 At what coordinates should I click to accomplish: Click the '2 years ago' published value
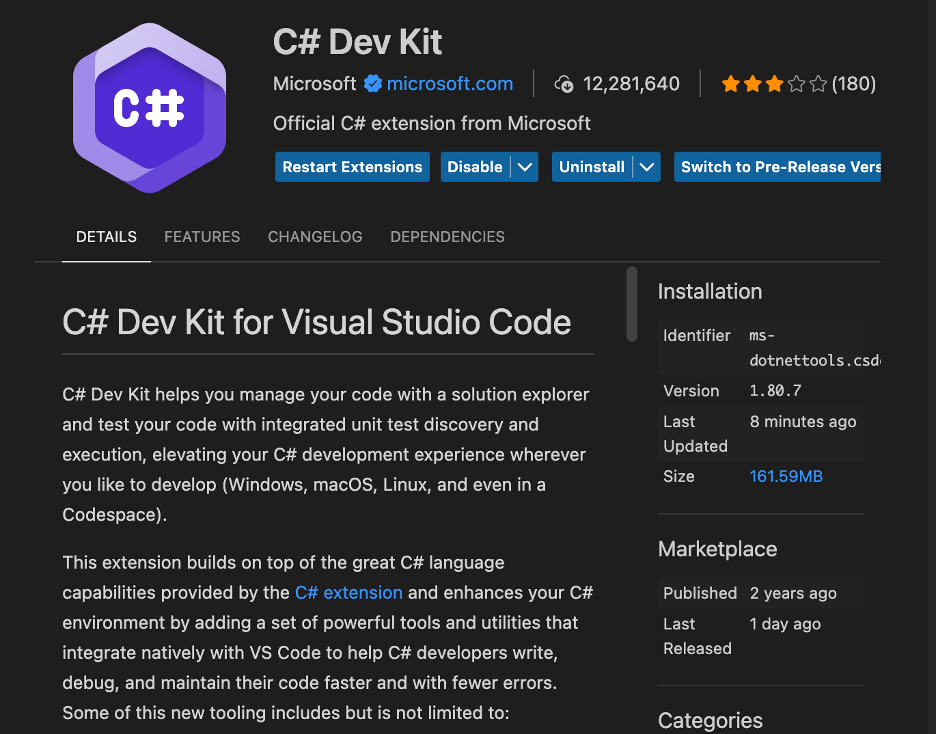793,593
